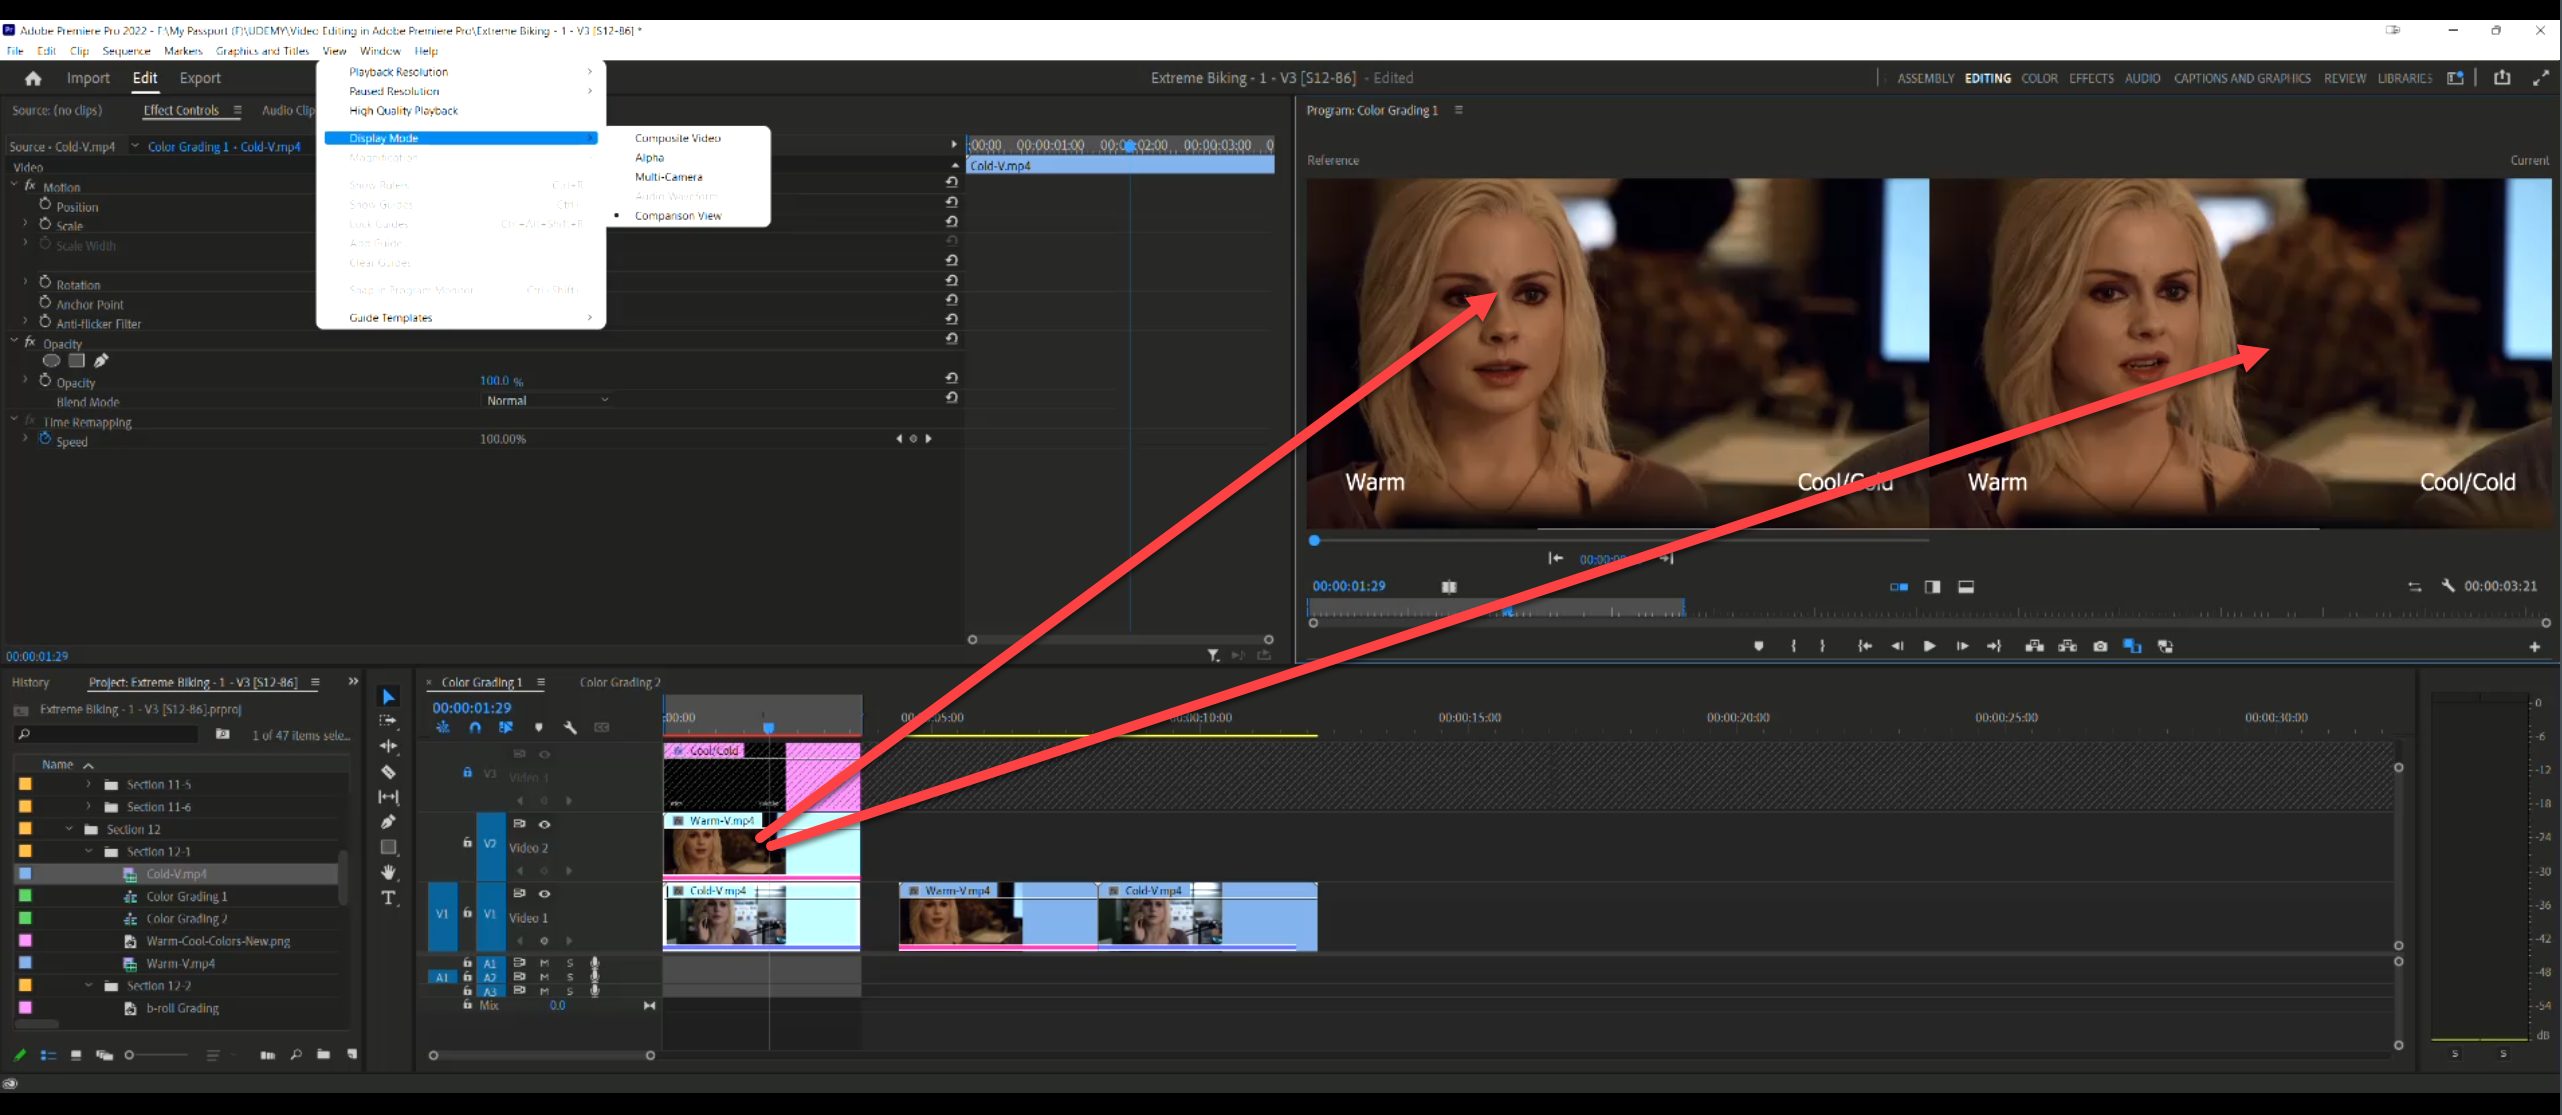Select the Razor tool
Image resolution: width=2562 pixels, height=1115 pixels.
pos(388,771)
